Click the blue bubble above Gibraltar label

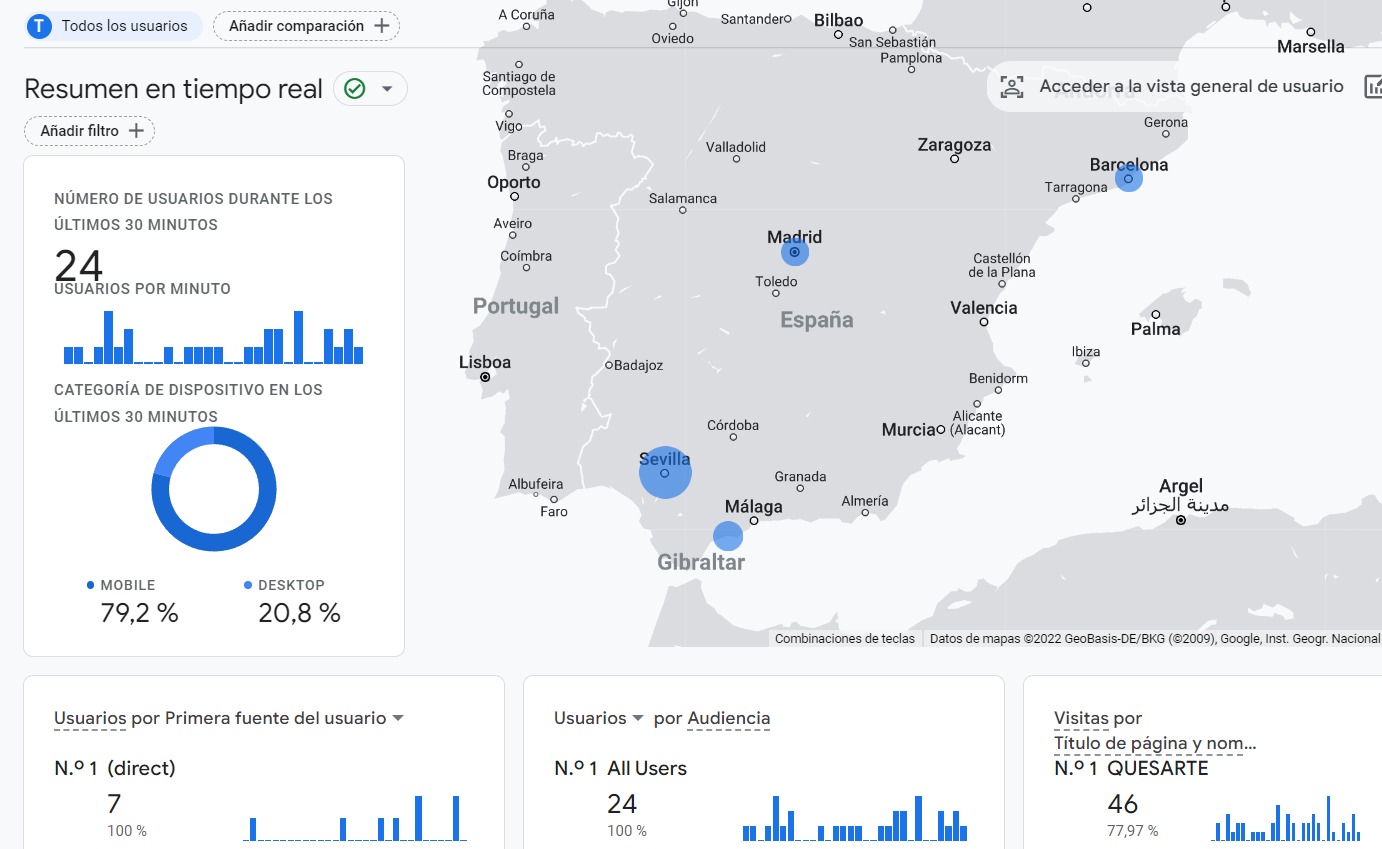coord(728,536)
